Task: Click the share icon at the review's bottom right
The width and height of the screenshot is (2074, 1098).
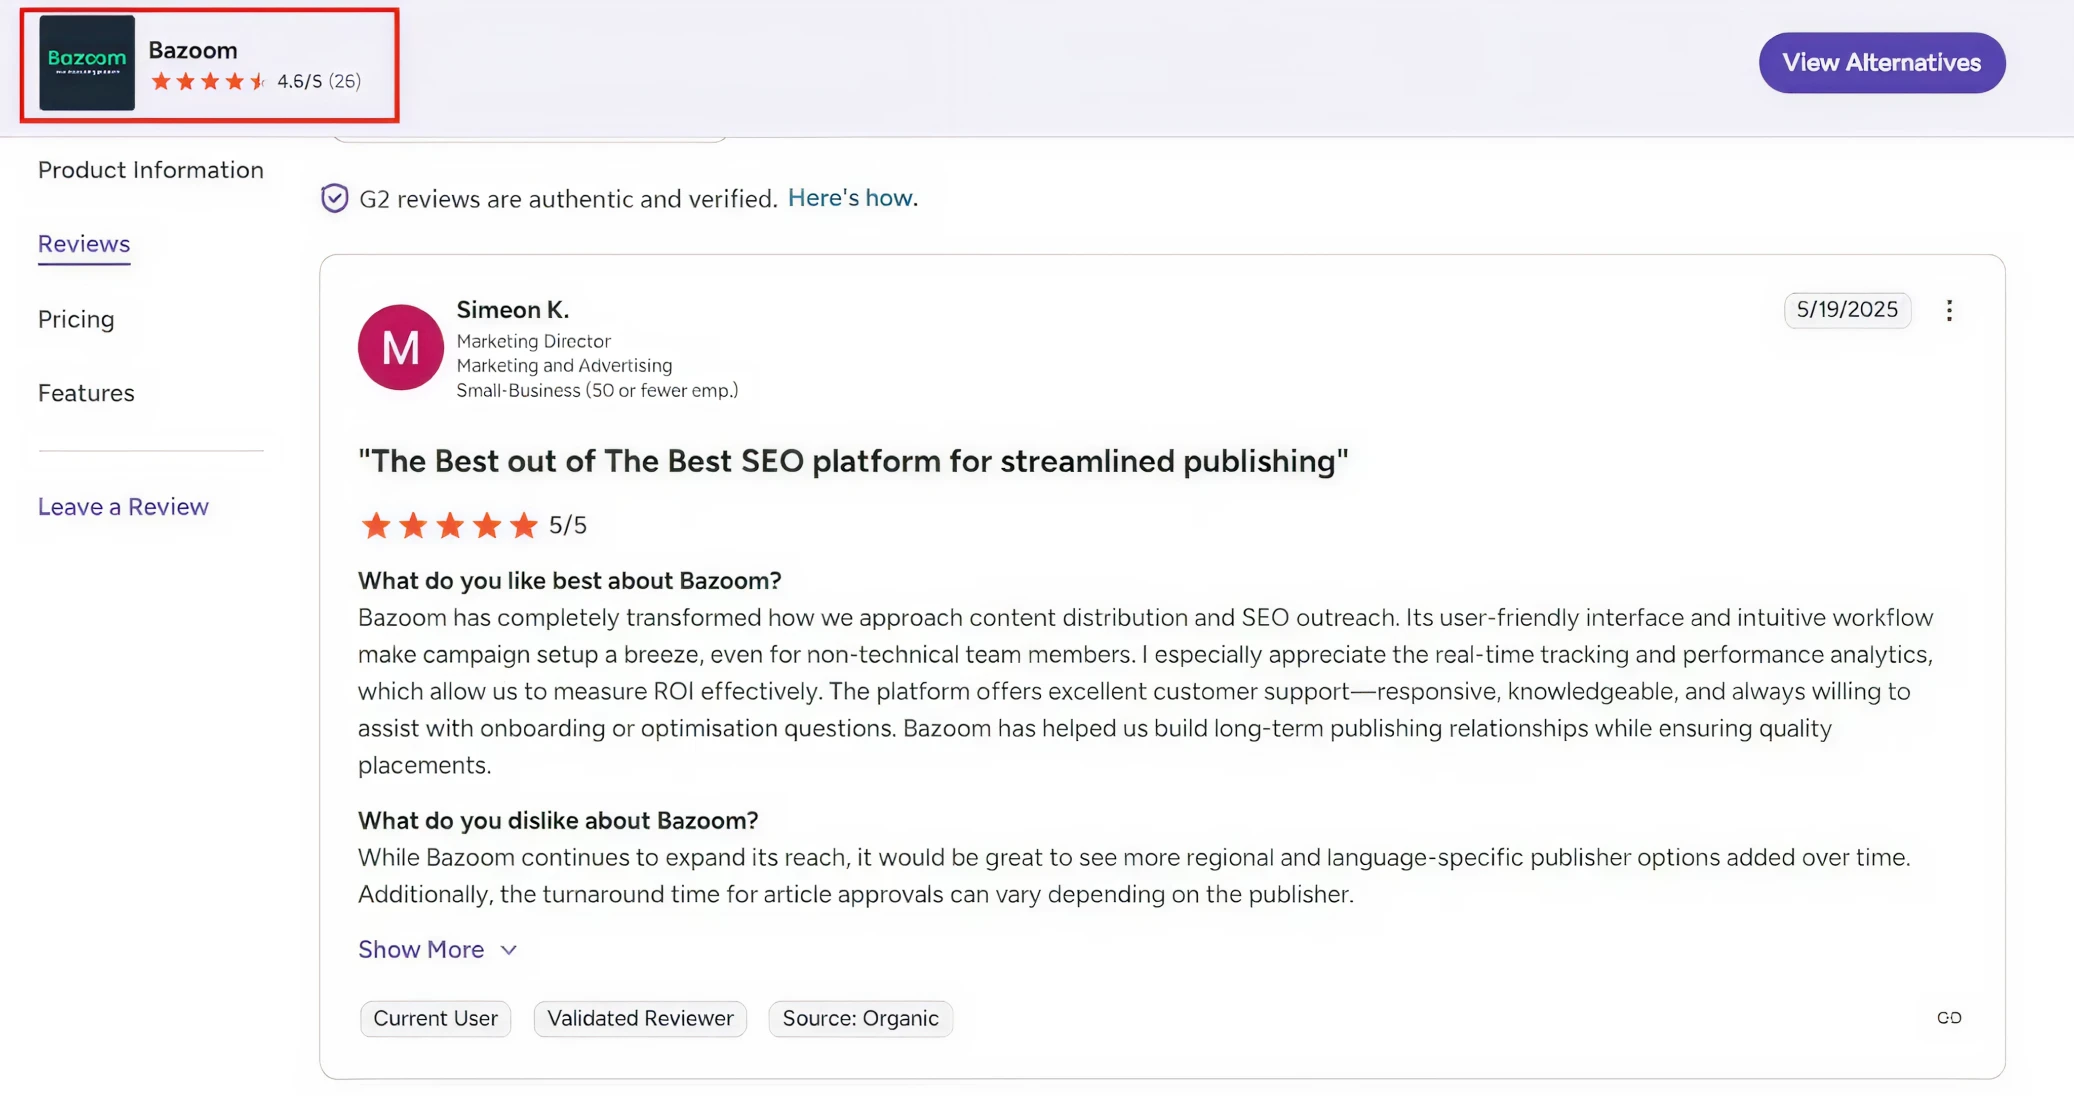Action: click(x=1949, y=1017)
